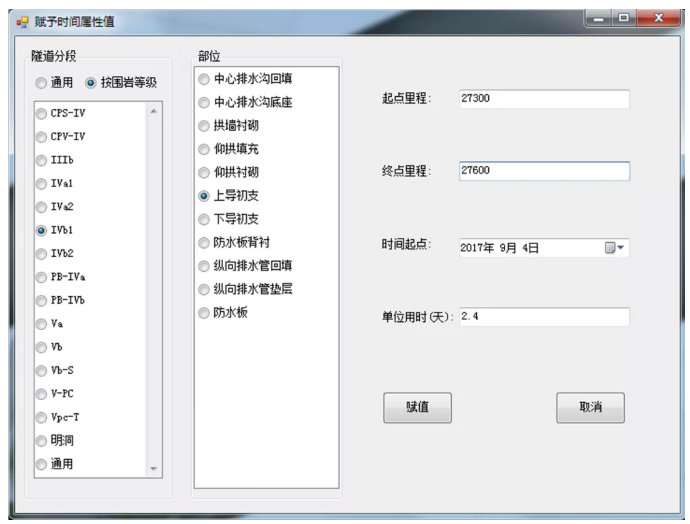Select 下导初支 part
Screen dimensions: 690x524
(x=204, y=219)
